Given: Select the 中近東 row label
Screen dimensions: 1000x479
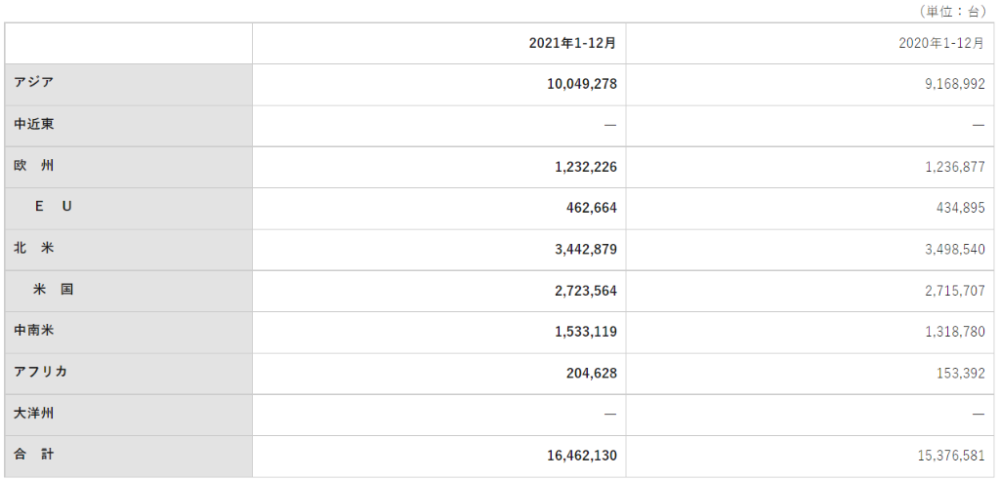Looking at the screenshot, I should [34, 126].
